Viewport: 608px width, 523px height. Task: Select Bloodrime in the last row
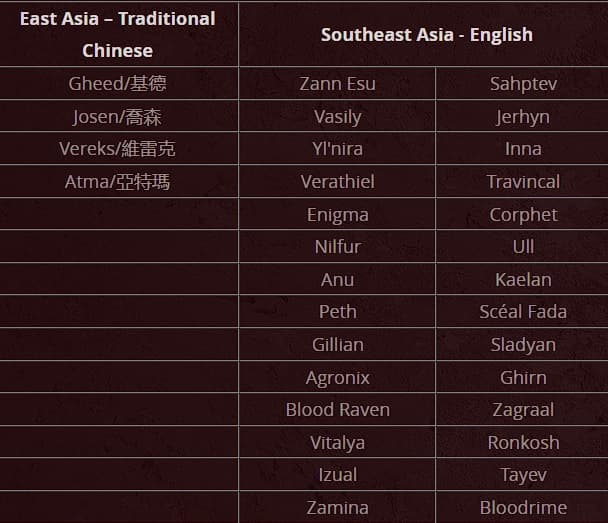(523, 507)
